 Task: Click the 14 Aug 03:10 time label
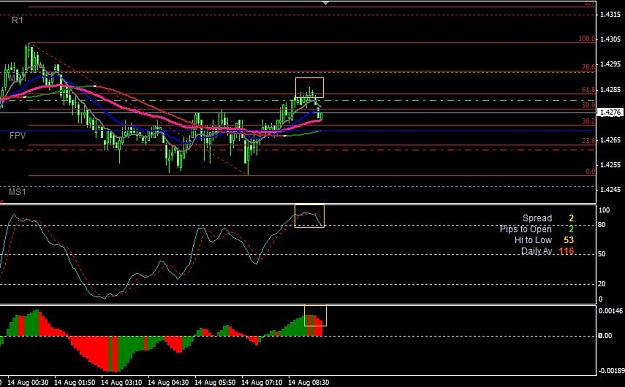pos(121,382)
